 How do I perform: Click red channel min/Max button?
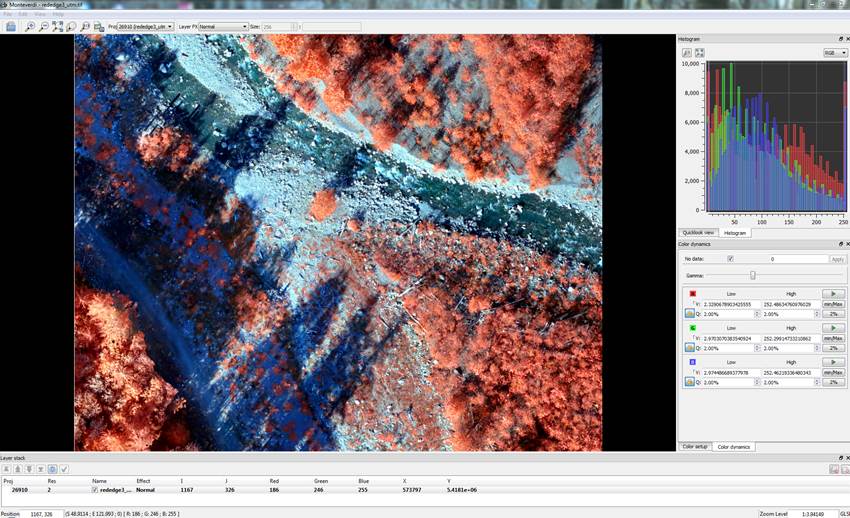834,304
